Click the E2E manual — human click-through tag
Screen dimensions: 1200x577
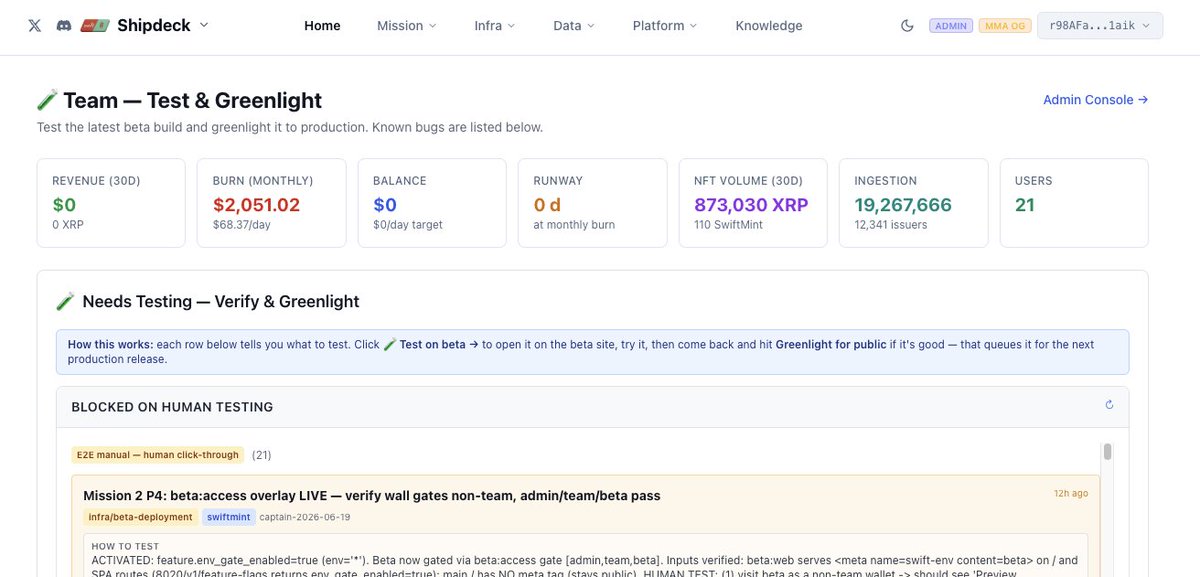[158, 455]
